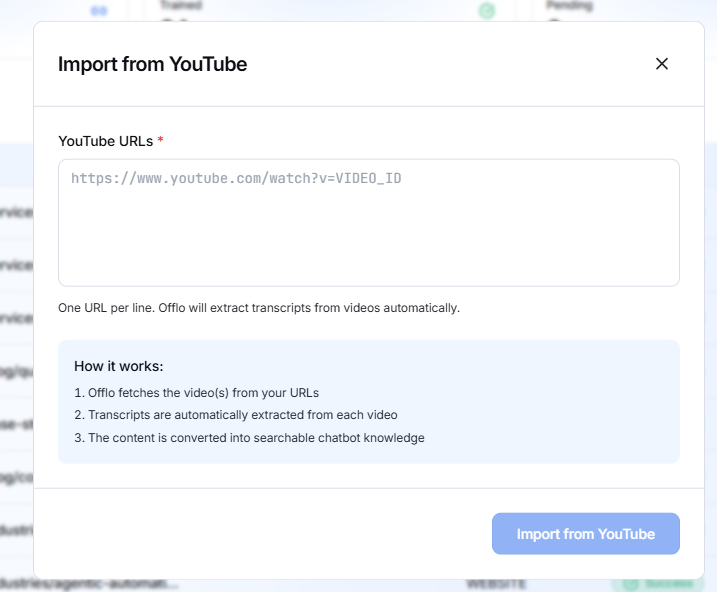This screenshot has height=592, width=717.
Task: Select the 'Import from YouTube' dialog title
Action: tap(152, 64)
